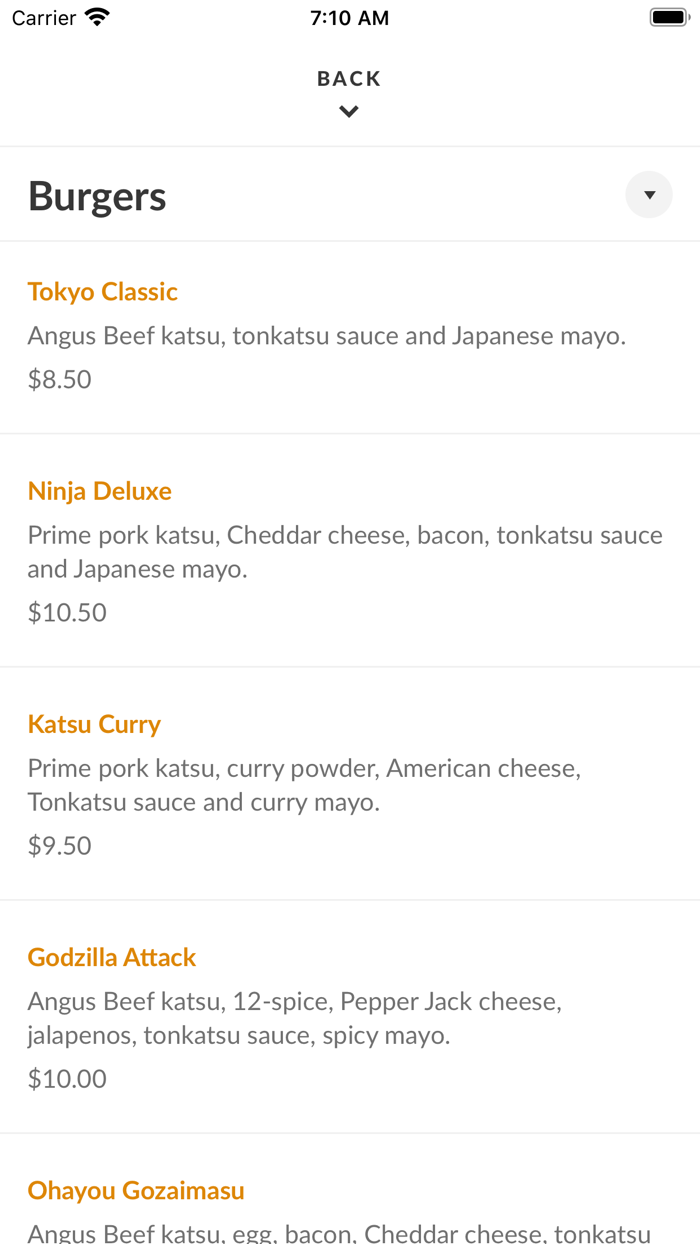Open the Katsu Curry item

point(94,723)
